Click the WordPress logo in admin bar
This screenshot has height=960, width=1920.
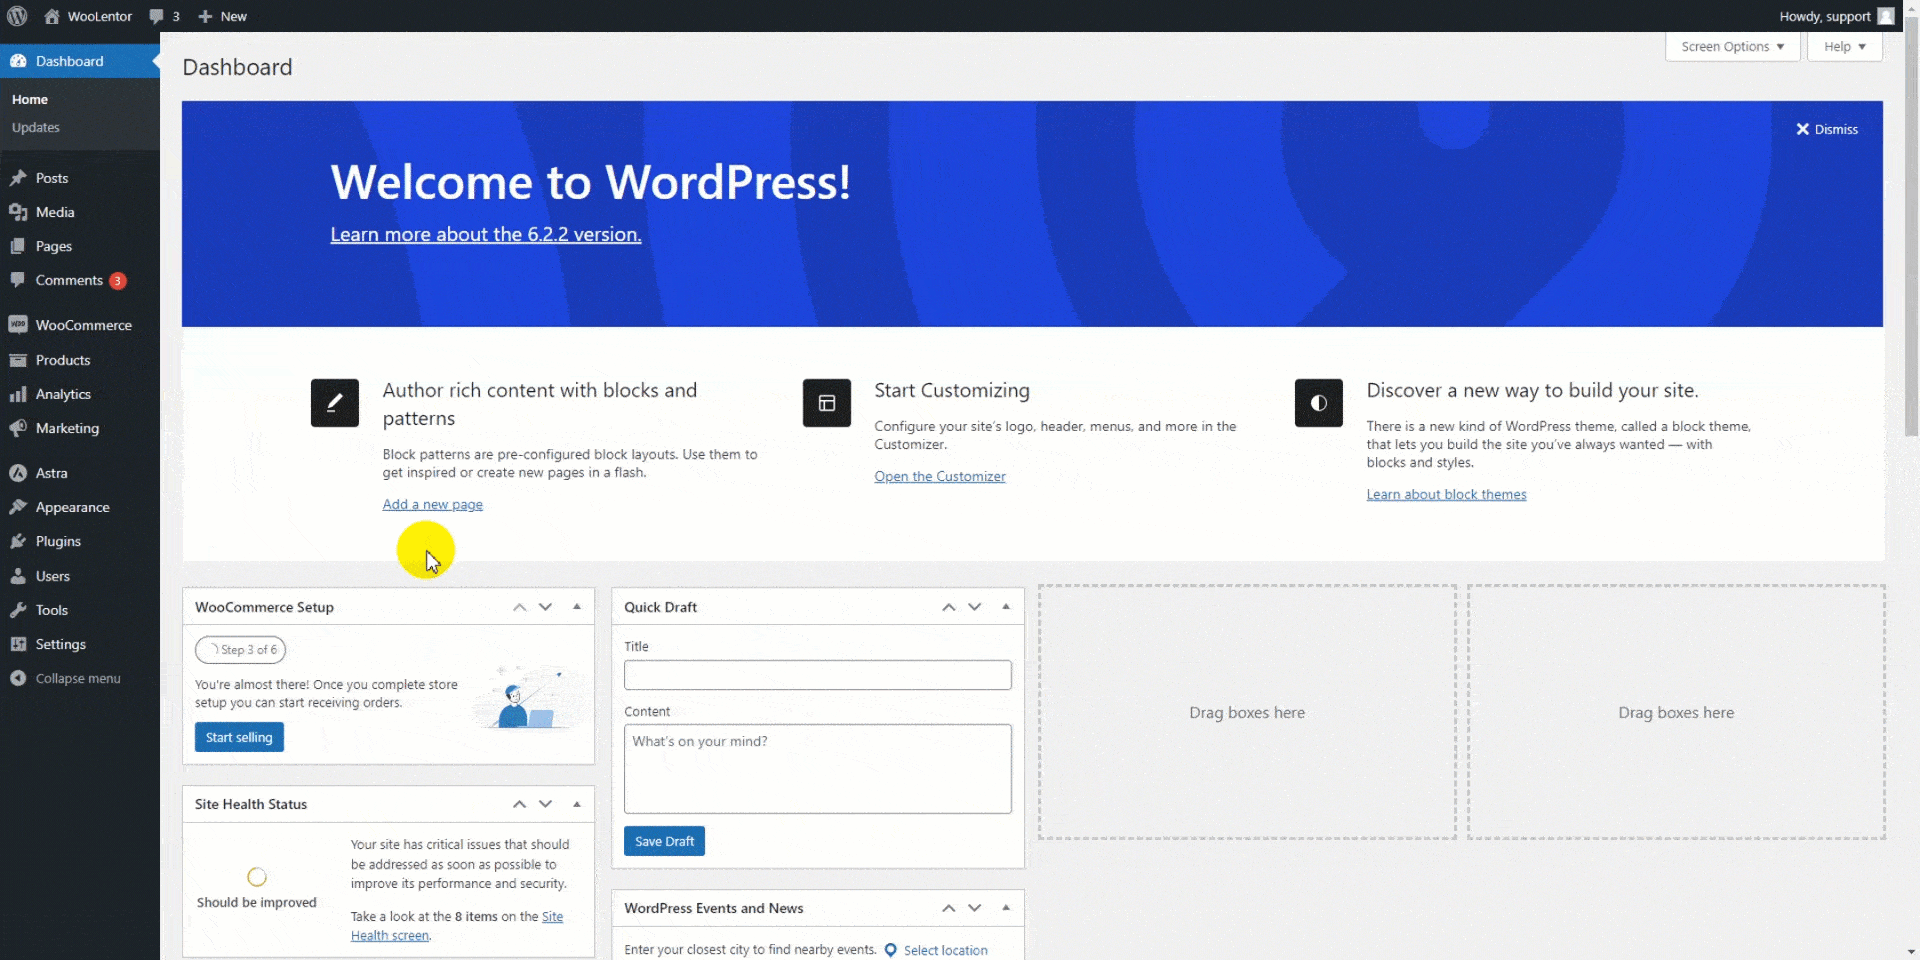coord(17,16)
